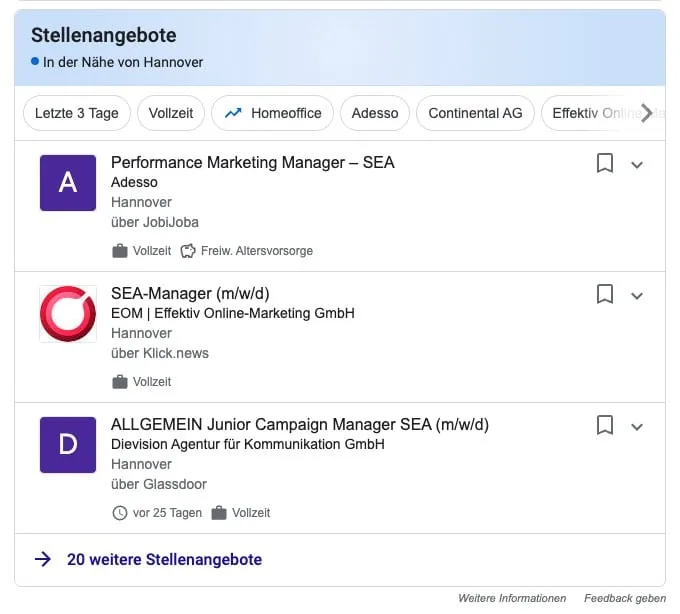Click the Dievision purple D logo
The width and height of the screenshot is (680, 614).
click(68, 444)
